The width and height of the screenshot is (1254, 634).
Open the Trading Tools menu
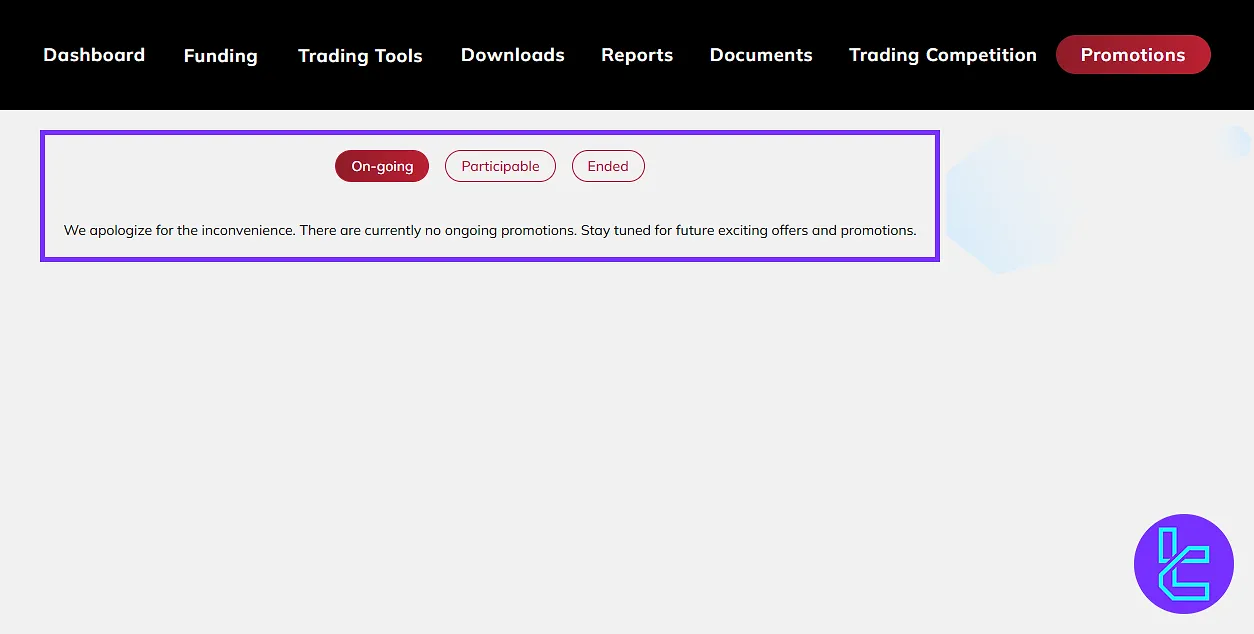click(360, 56)
